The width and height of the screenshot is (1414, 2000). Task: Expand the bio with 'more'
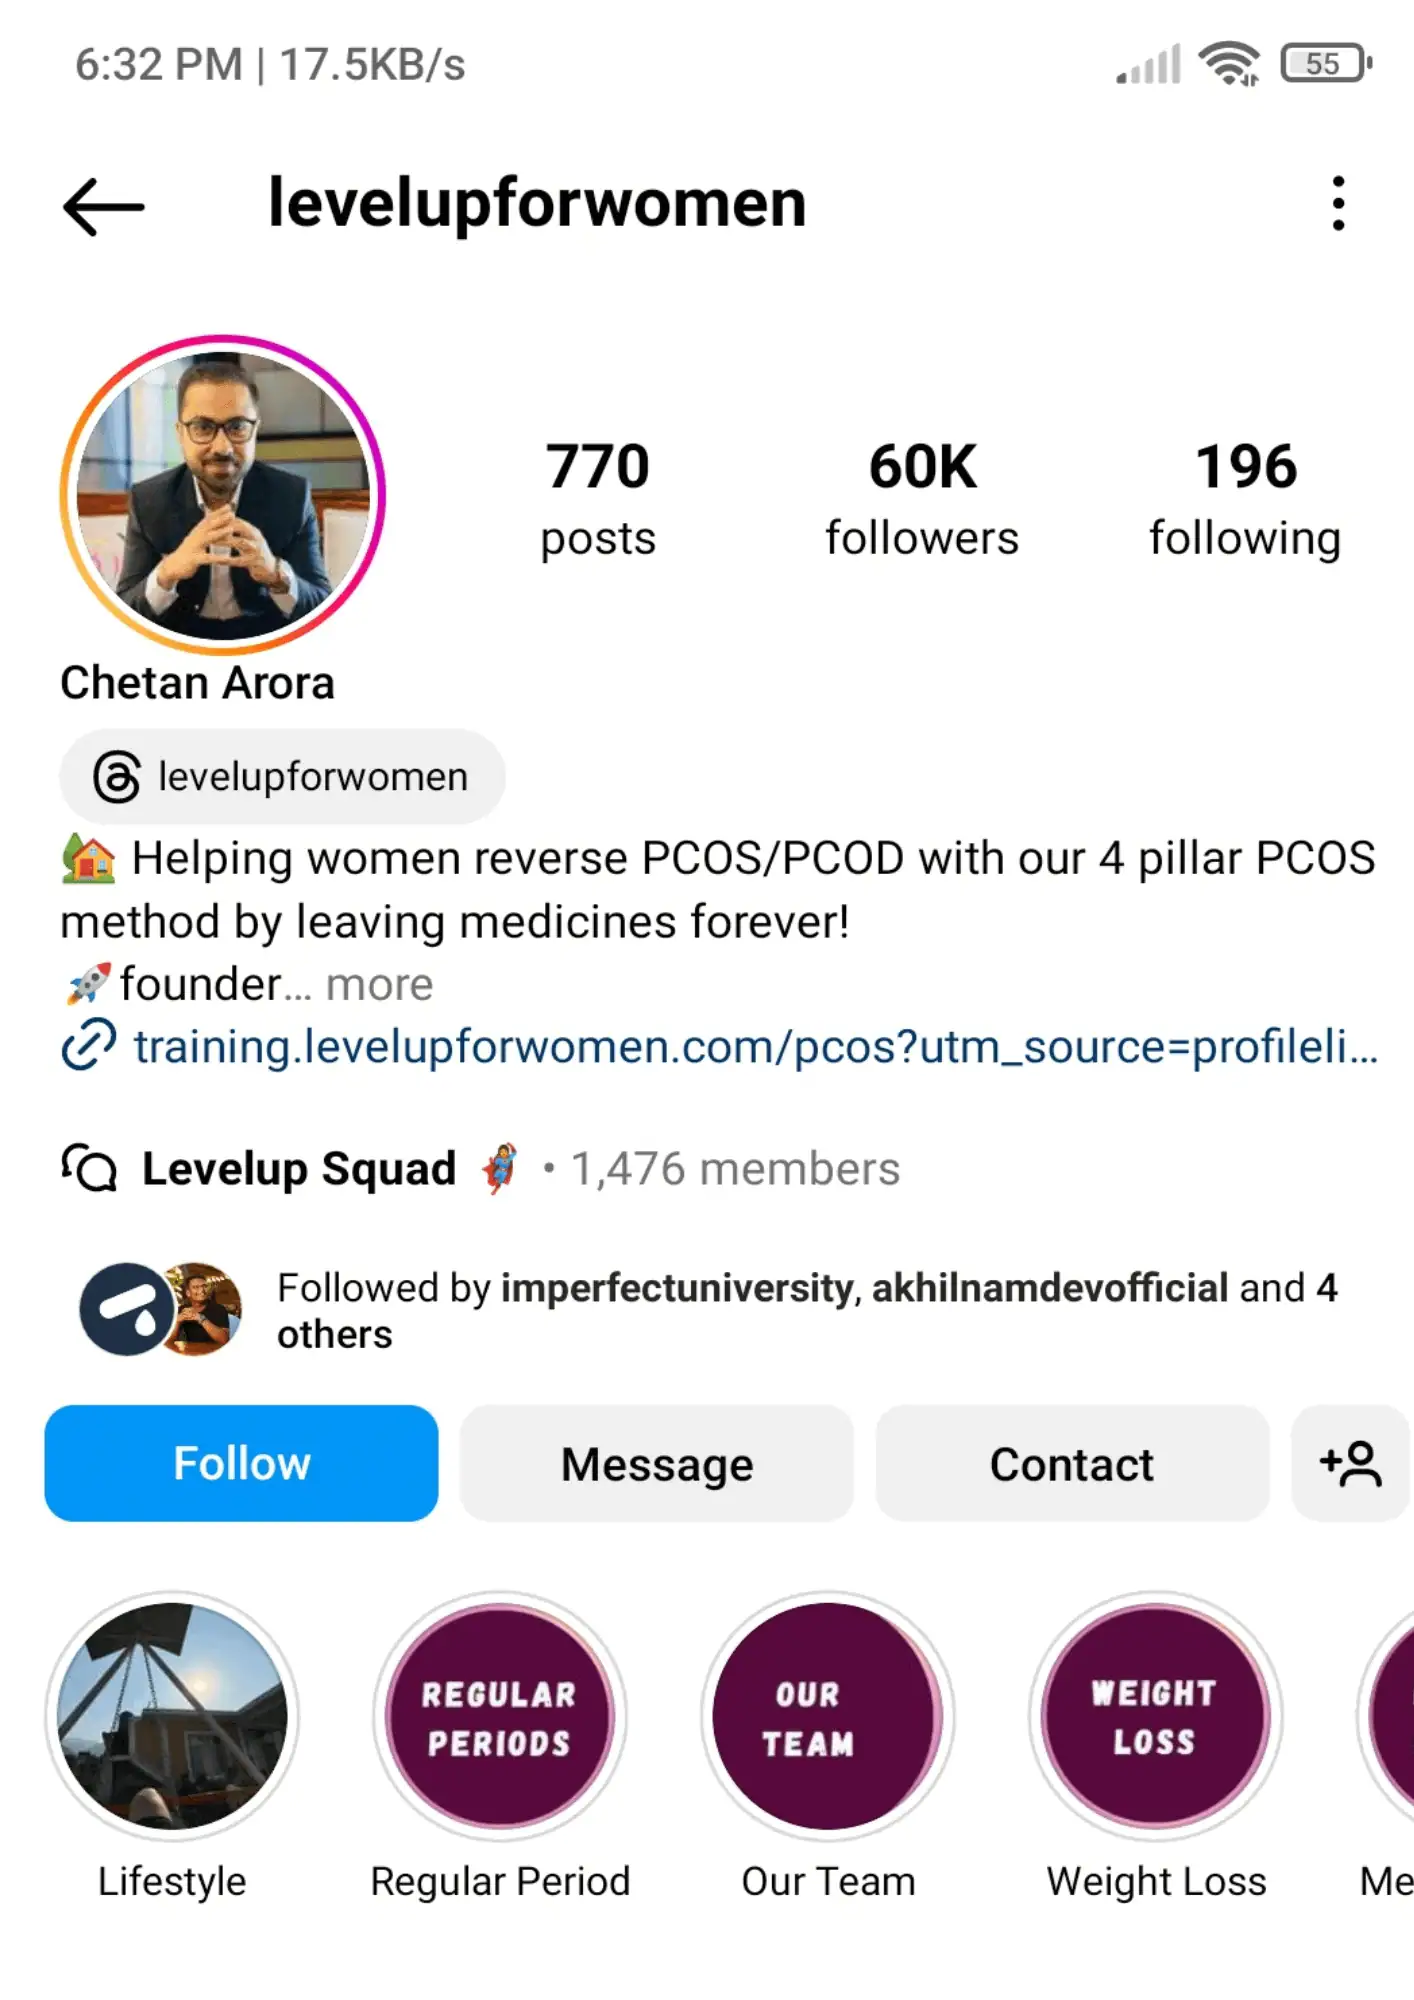[379, 985]
